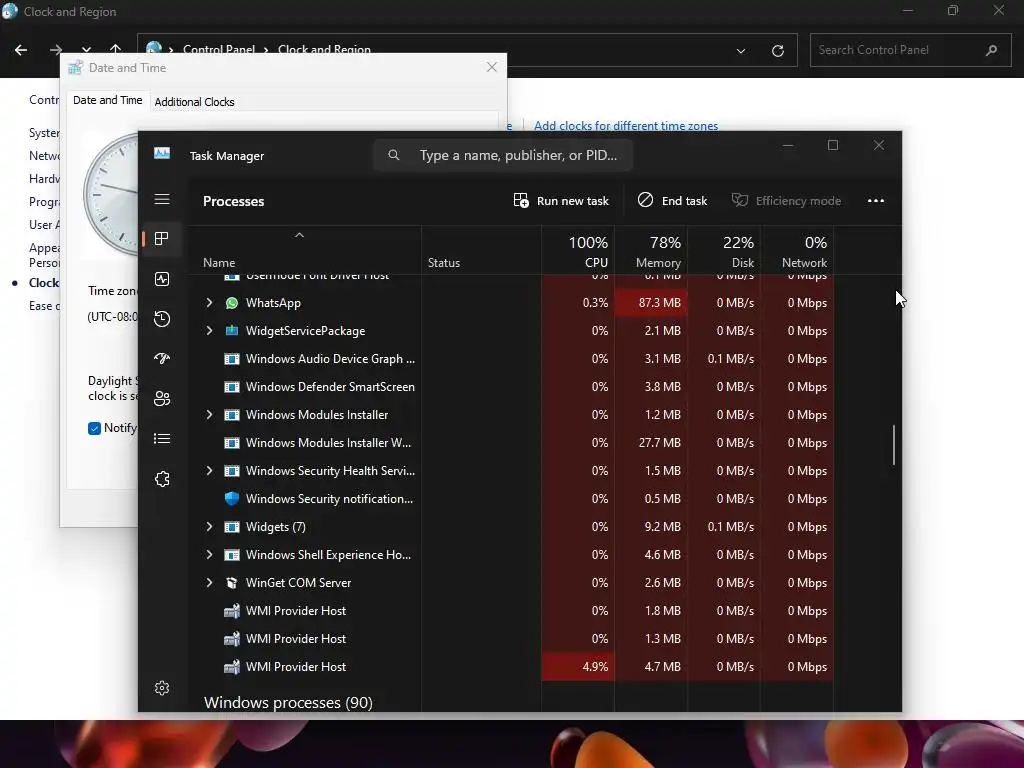
Task: Go back in Control Panel window
Action: click(21, 50)
